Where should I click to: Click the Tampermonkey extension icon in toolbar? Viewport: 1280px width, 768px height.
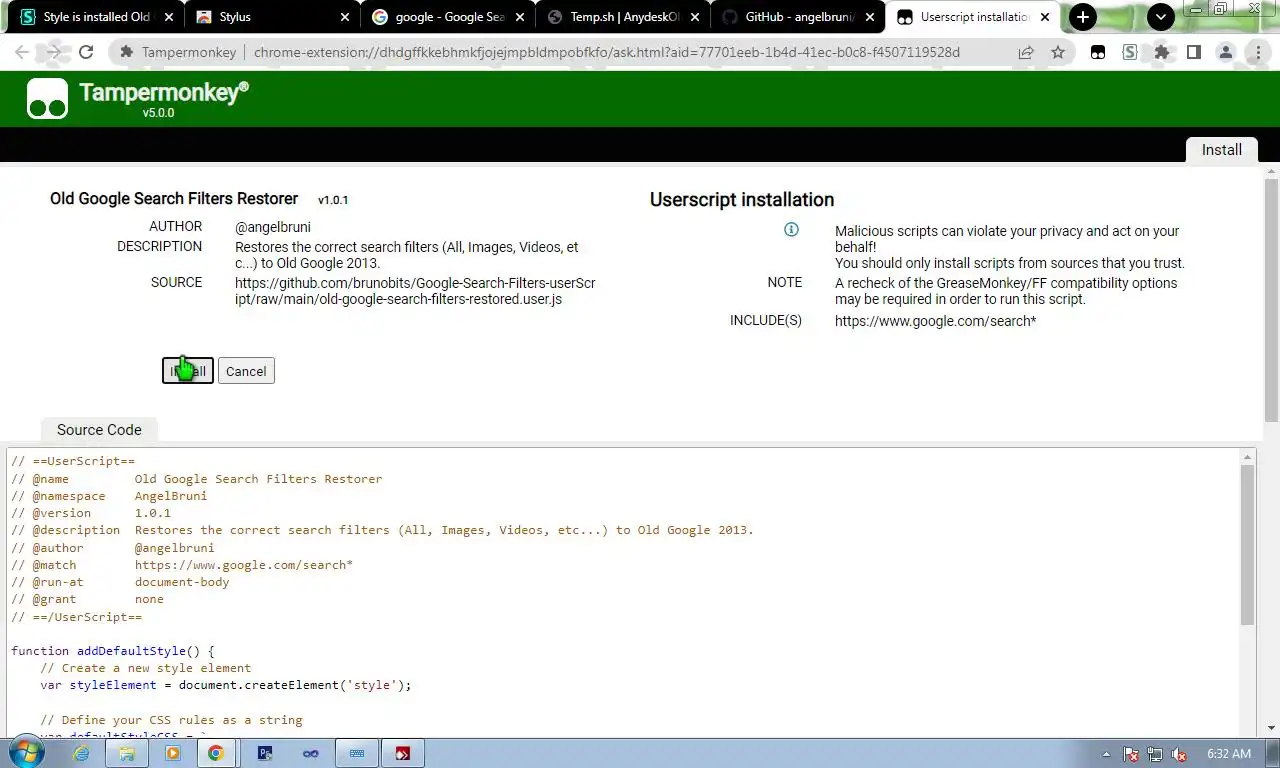(x=1098, y=53)
